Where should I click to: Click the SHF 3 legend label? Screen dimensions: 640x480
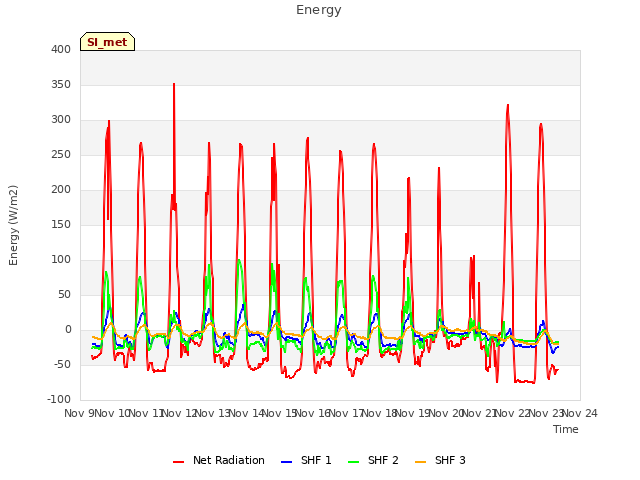(450, 460)
